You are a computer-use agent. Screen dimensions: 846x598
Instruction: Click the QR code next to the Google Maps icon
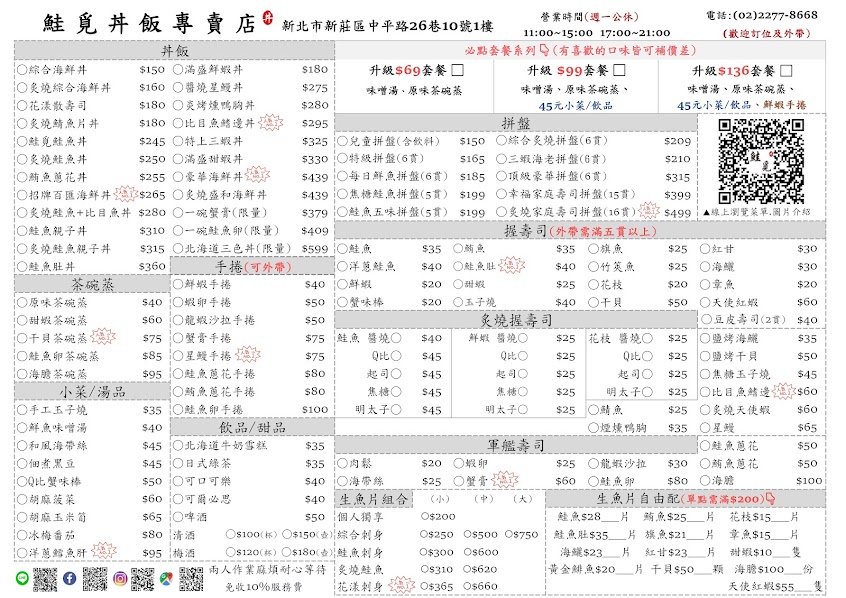pyautogui.click(x=191, y=579)
